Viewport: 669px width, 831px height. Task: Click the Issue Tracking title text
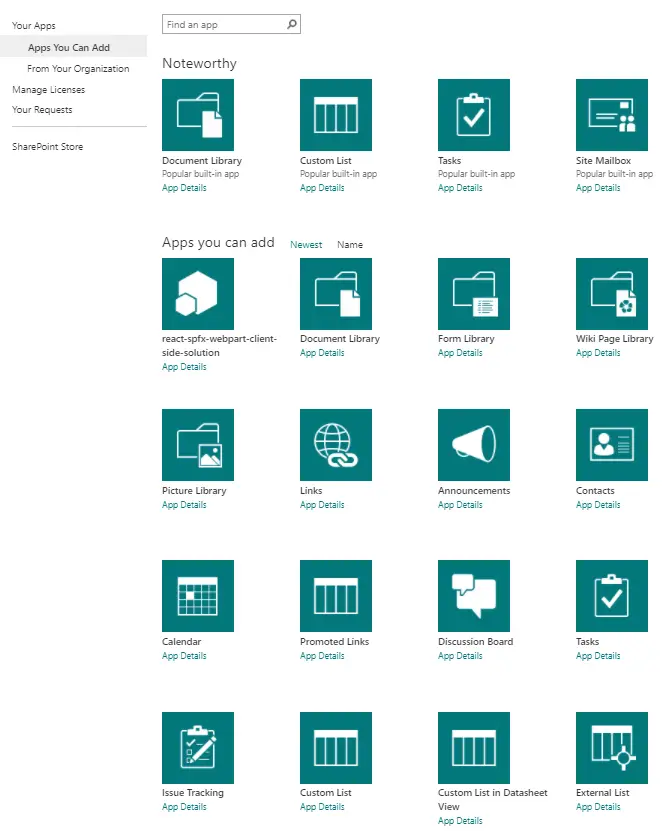point(192,793)
